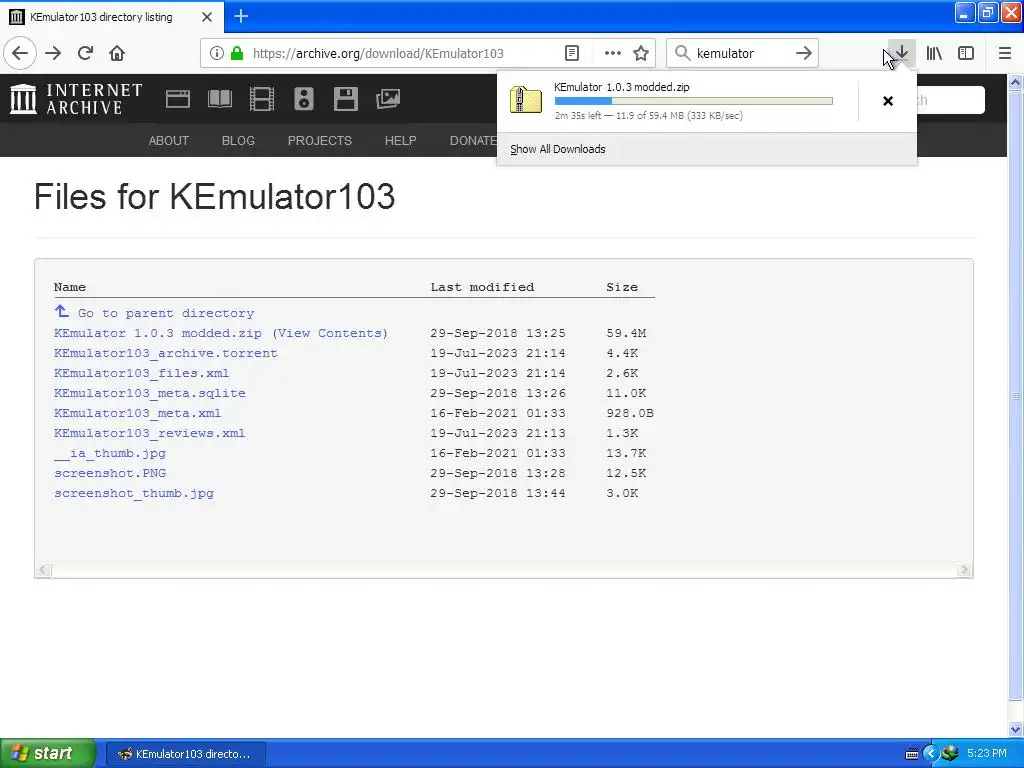Screen dimensions: 1024x768
Task: Browse the Video film strip icon
Action: tap(262, 99)
